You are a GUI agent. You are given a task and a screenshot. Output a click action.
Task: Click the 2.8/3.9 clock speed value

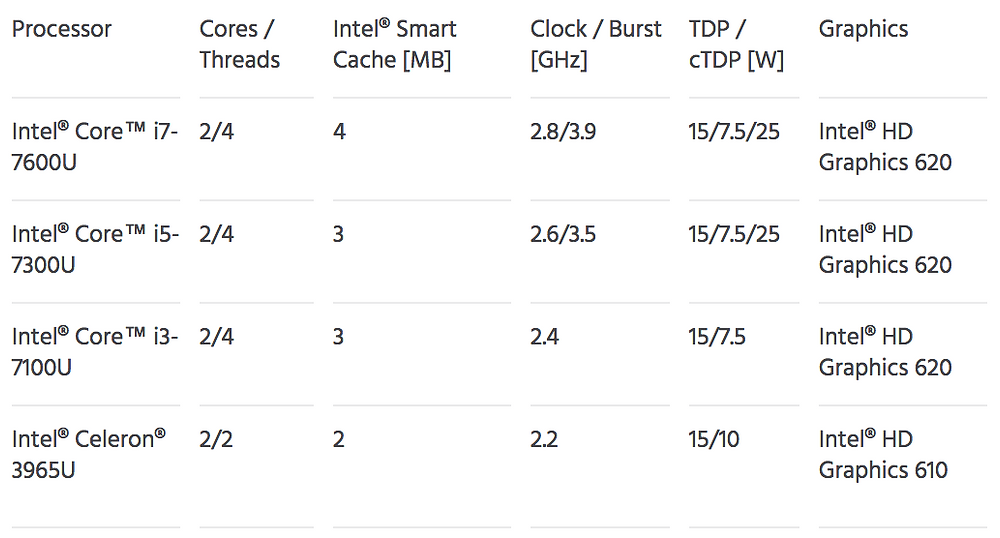point(562,132)
